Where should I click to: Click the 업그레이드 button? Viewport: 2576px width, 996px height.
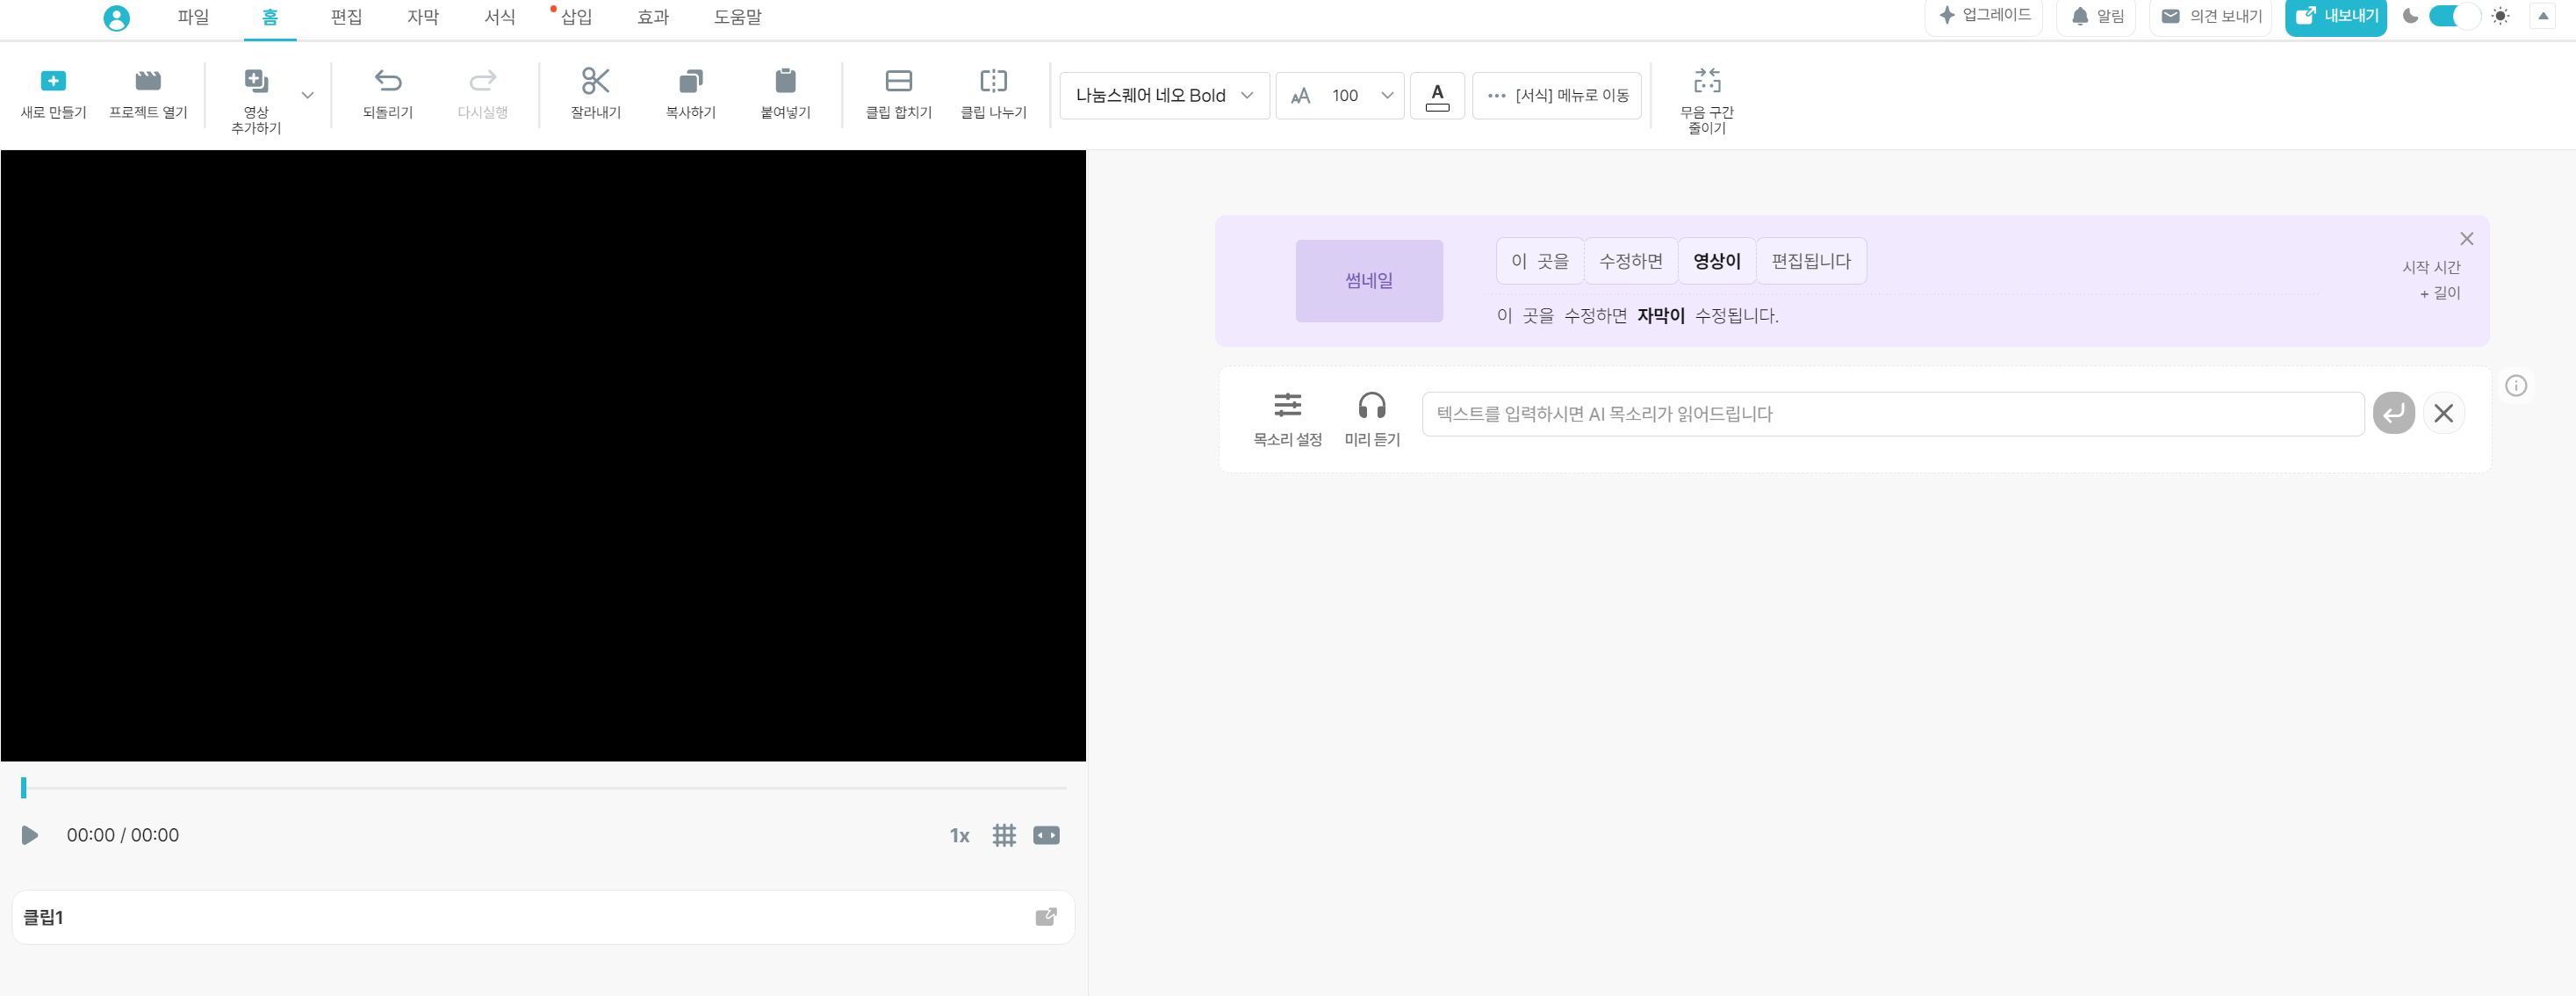point(1984,16)
